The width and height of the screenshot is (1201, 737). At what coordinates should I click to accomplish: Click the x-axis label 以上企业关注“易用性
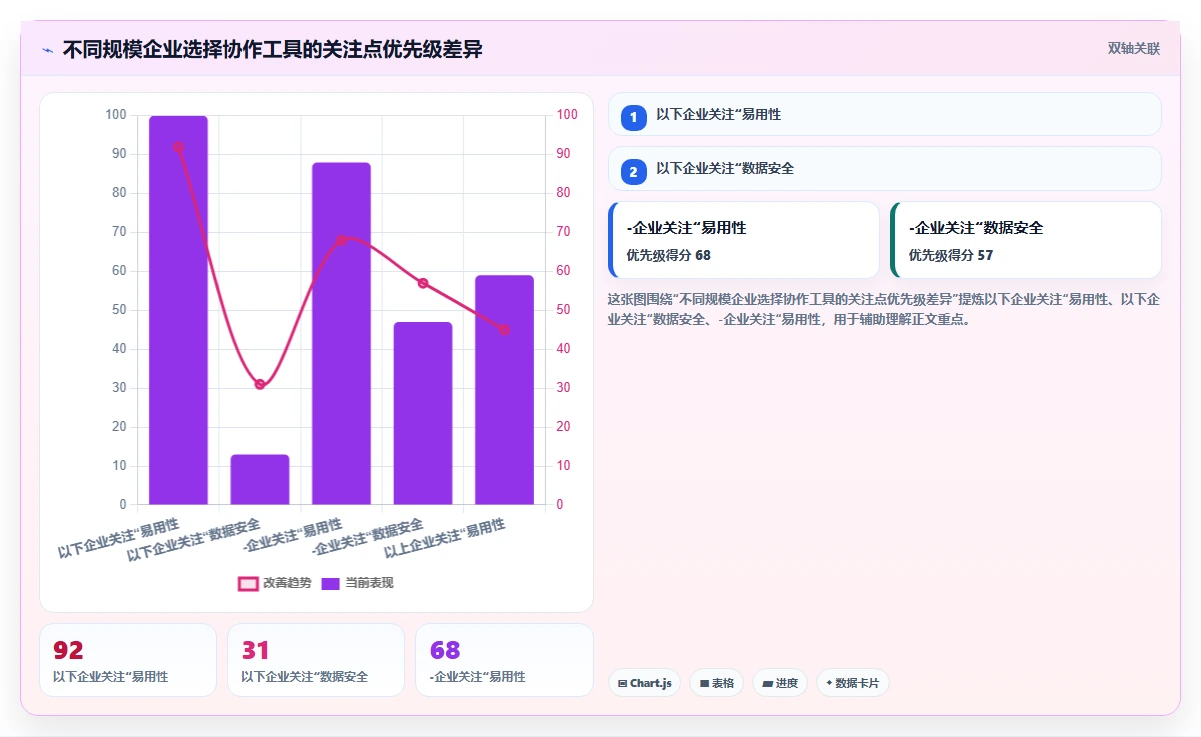445,540
